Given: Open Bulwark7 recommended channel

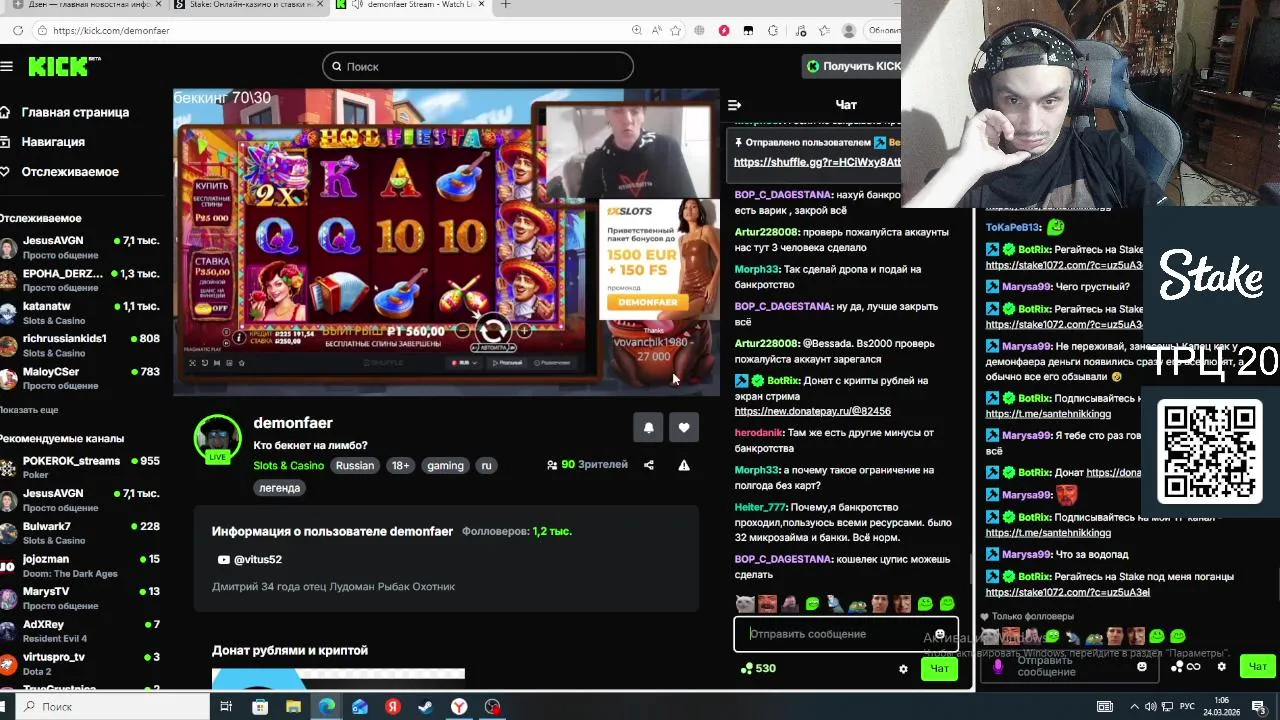Looking at the screenshot, I should pos(80,533).
